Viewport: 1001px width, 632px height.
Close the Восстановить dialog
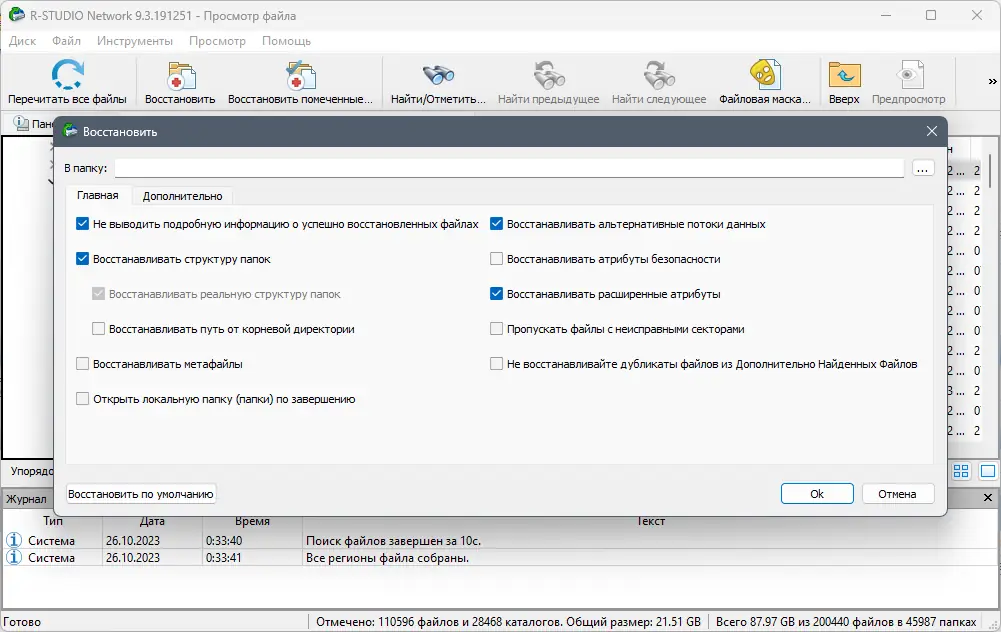pos(932,131)
